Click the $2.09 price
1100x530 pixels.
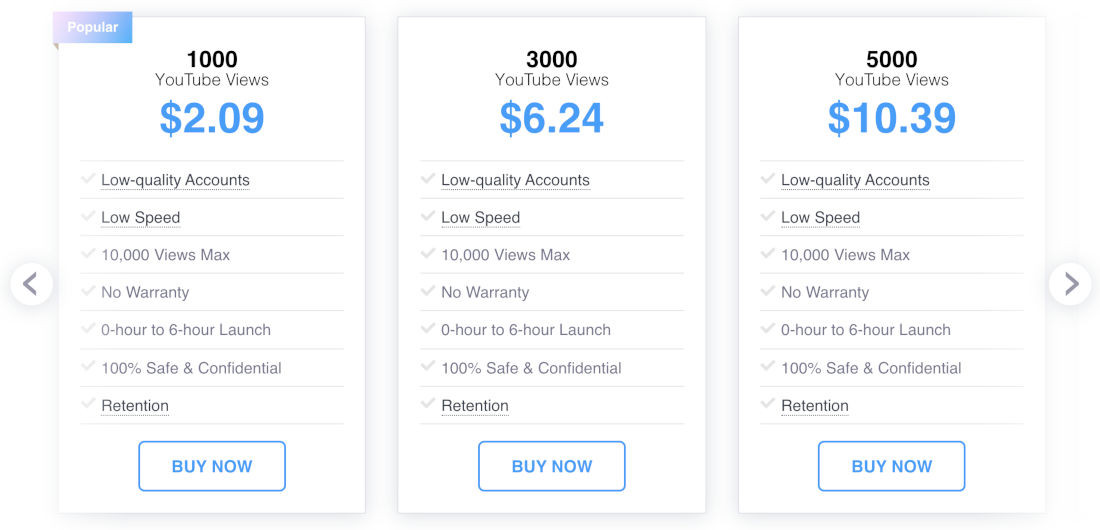coord(212,118)
